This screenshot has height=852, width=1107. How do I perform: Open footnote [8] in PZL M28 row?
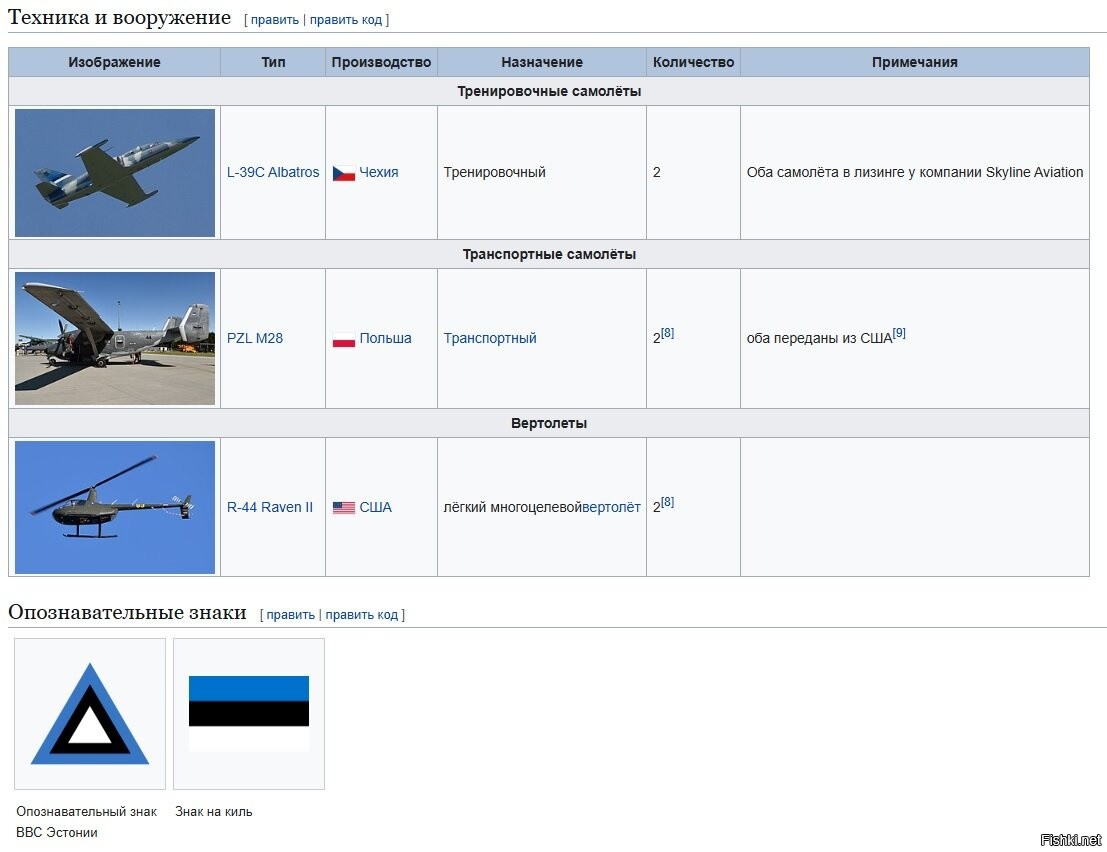(668, 332)
